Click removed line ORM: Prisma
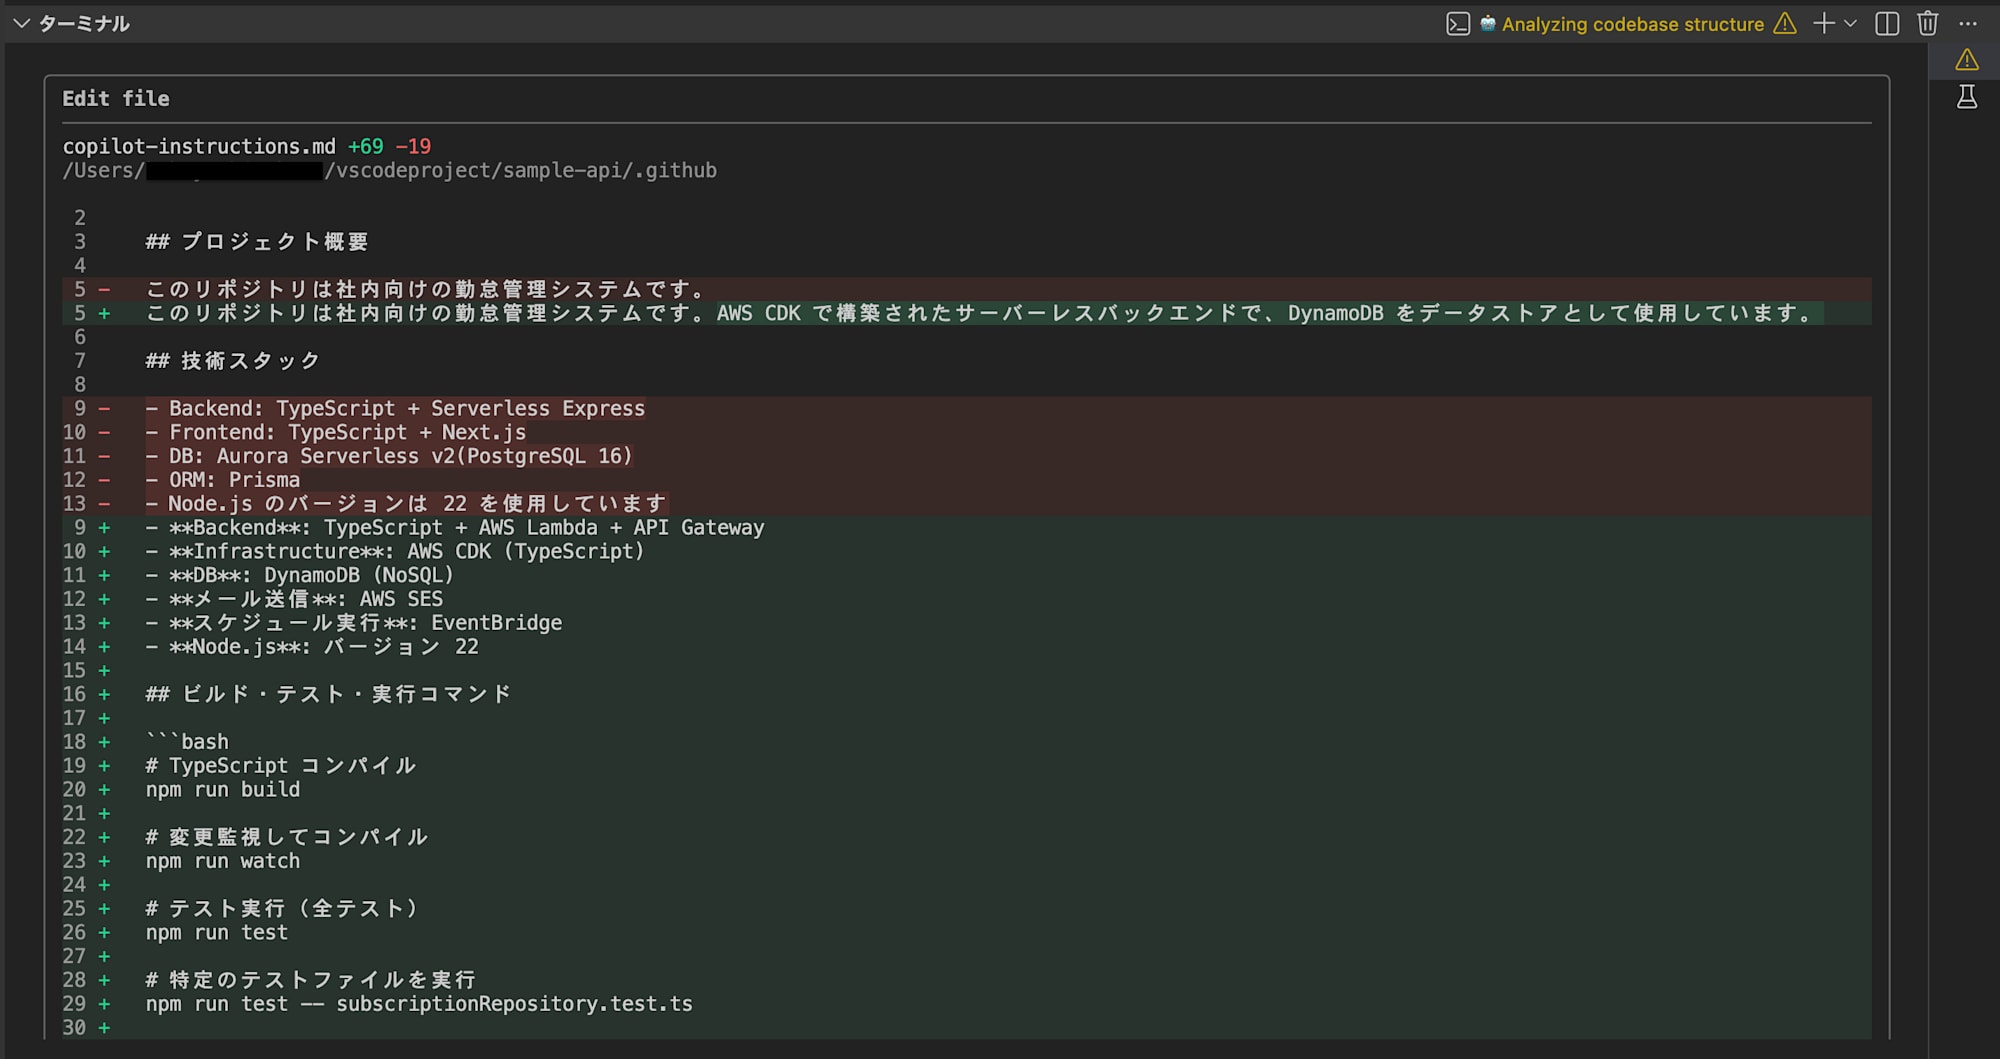This screenshot has width=2000, height=1059. [222, 480]
